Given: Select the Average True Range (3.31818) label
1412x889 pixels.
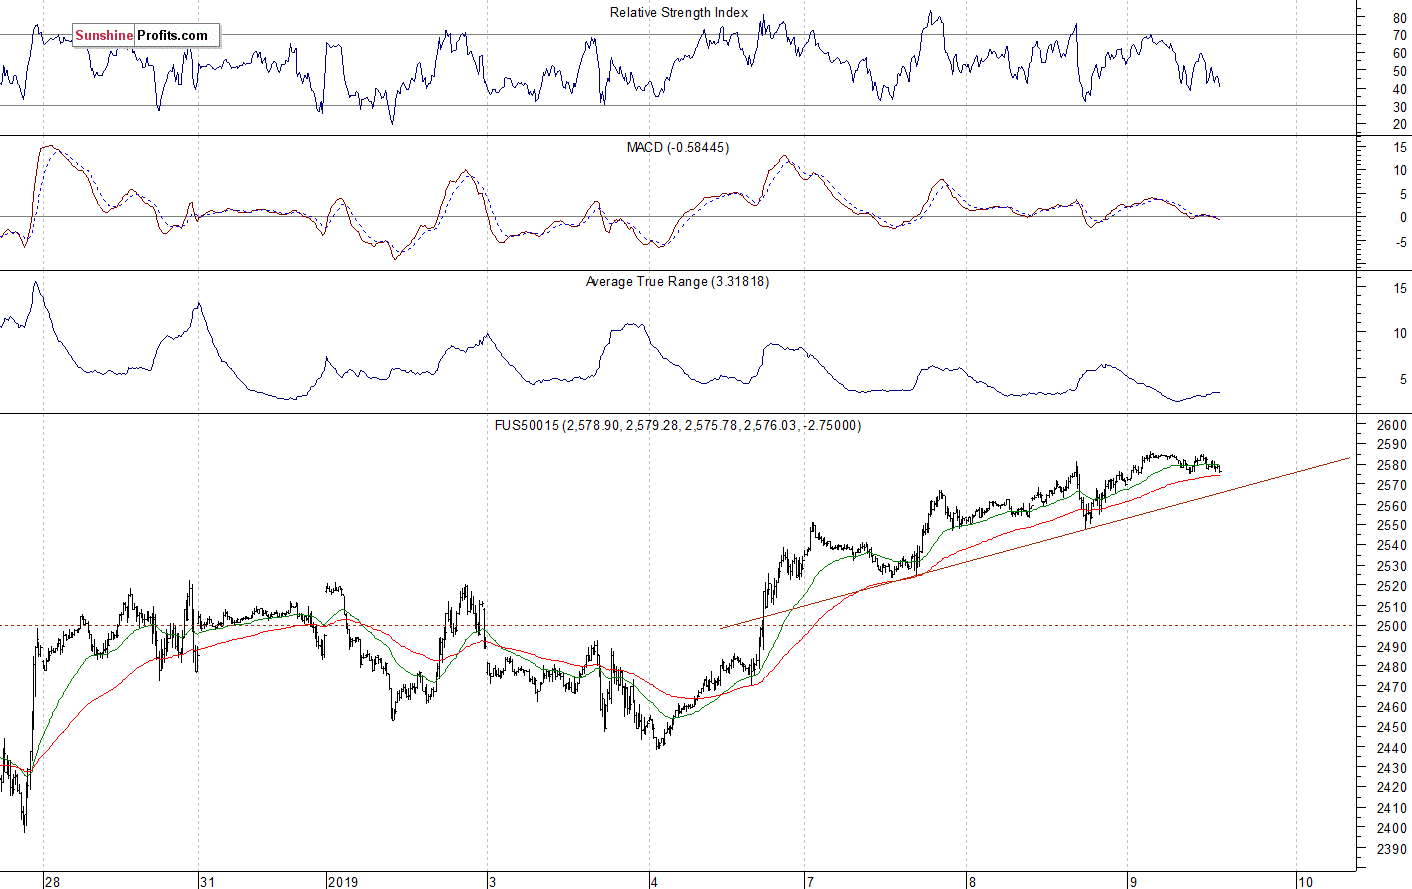Looking at the screenshot, I should (677, 282).
